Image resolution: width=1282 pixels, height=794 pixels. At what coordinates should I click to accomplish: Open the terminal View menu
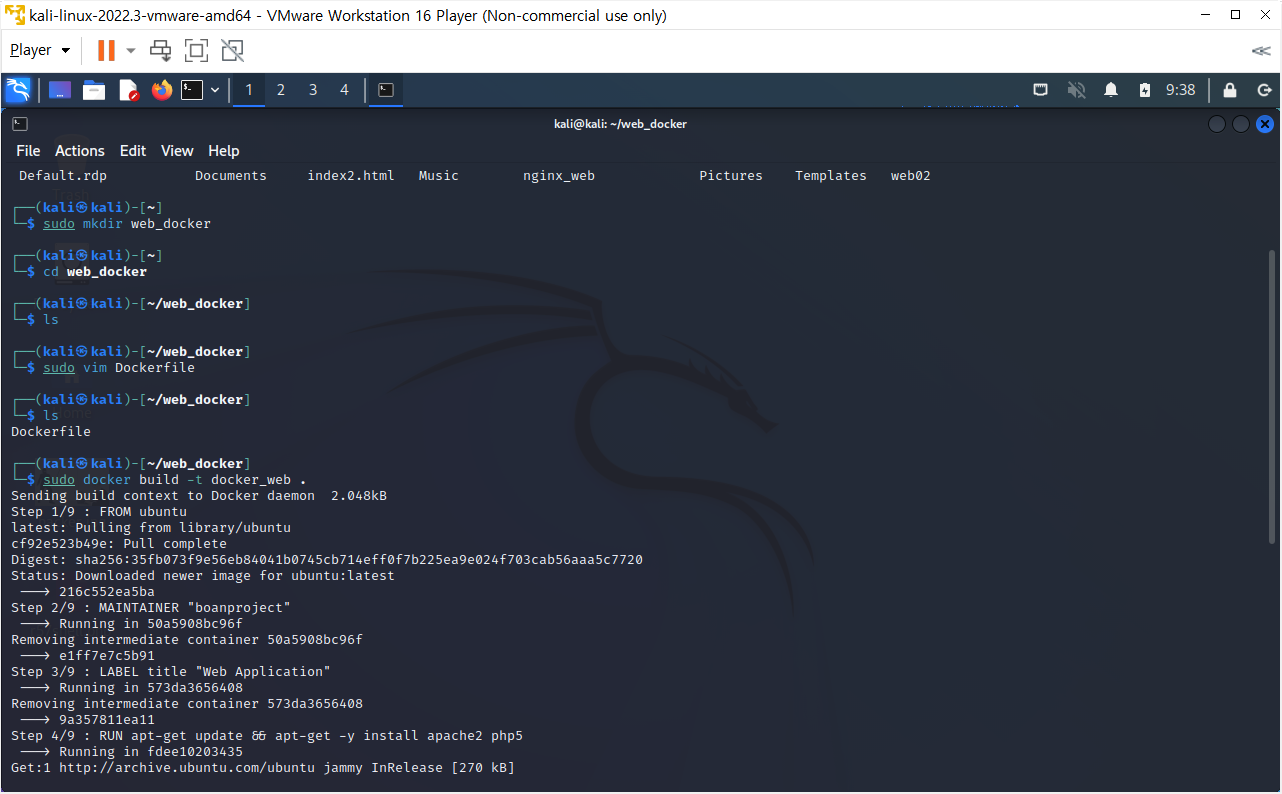tap(177, 151)
